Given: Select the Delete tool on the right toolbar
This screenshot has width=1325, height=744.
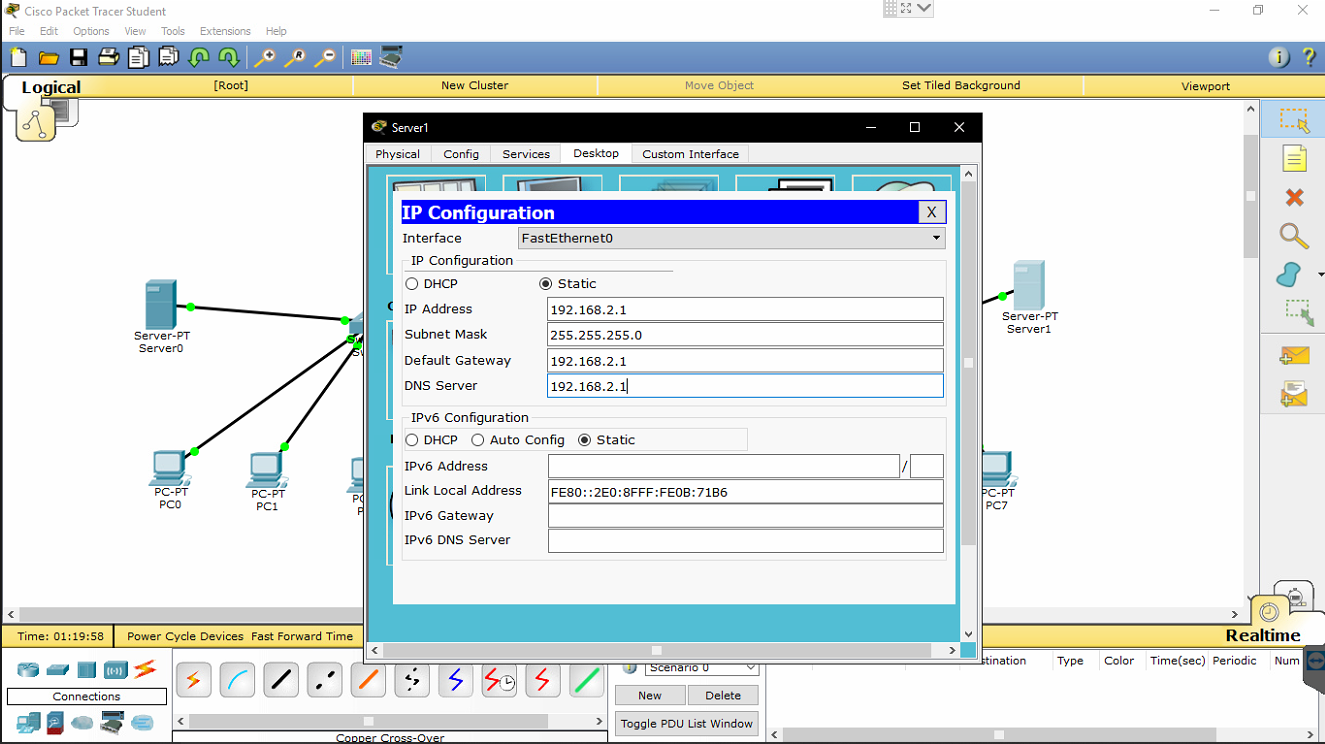Looking at the screenshot, I should click(1293, 197).
